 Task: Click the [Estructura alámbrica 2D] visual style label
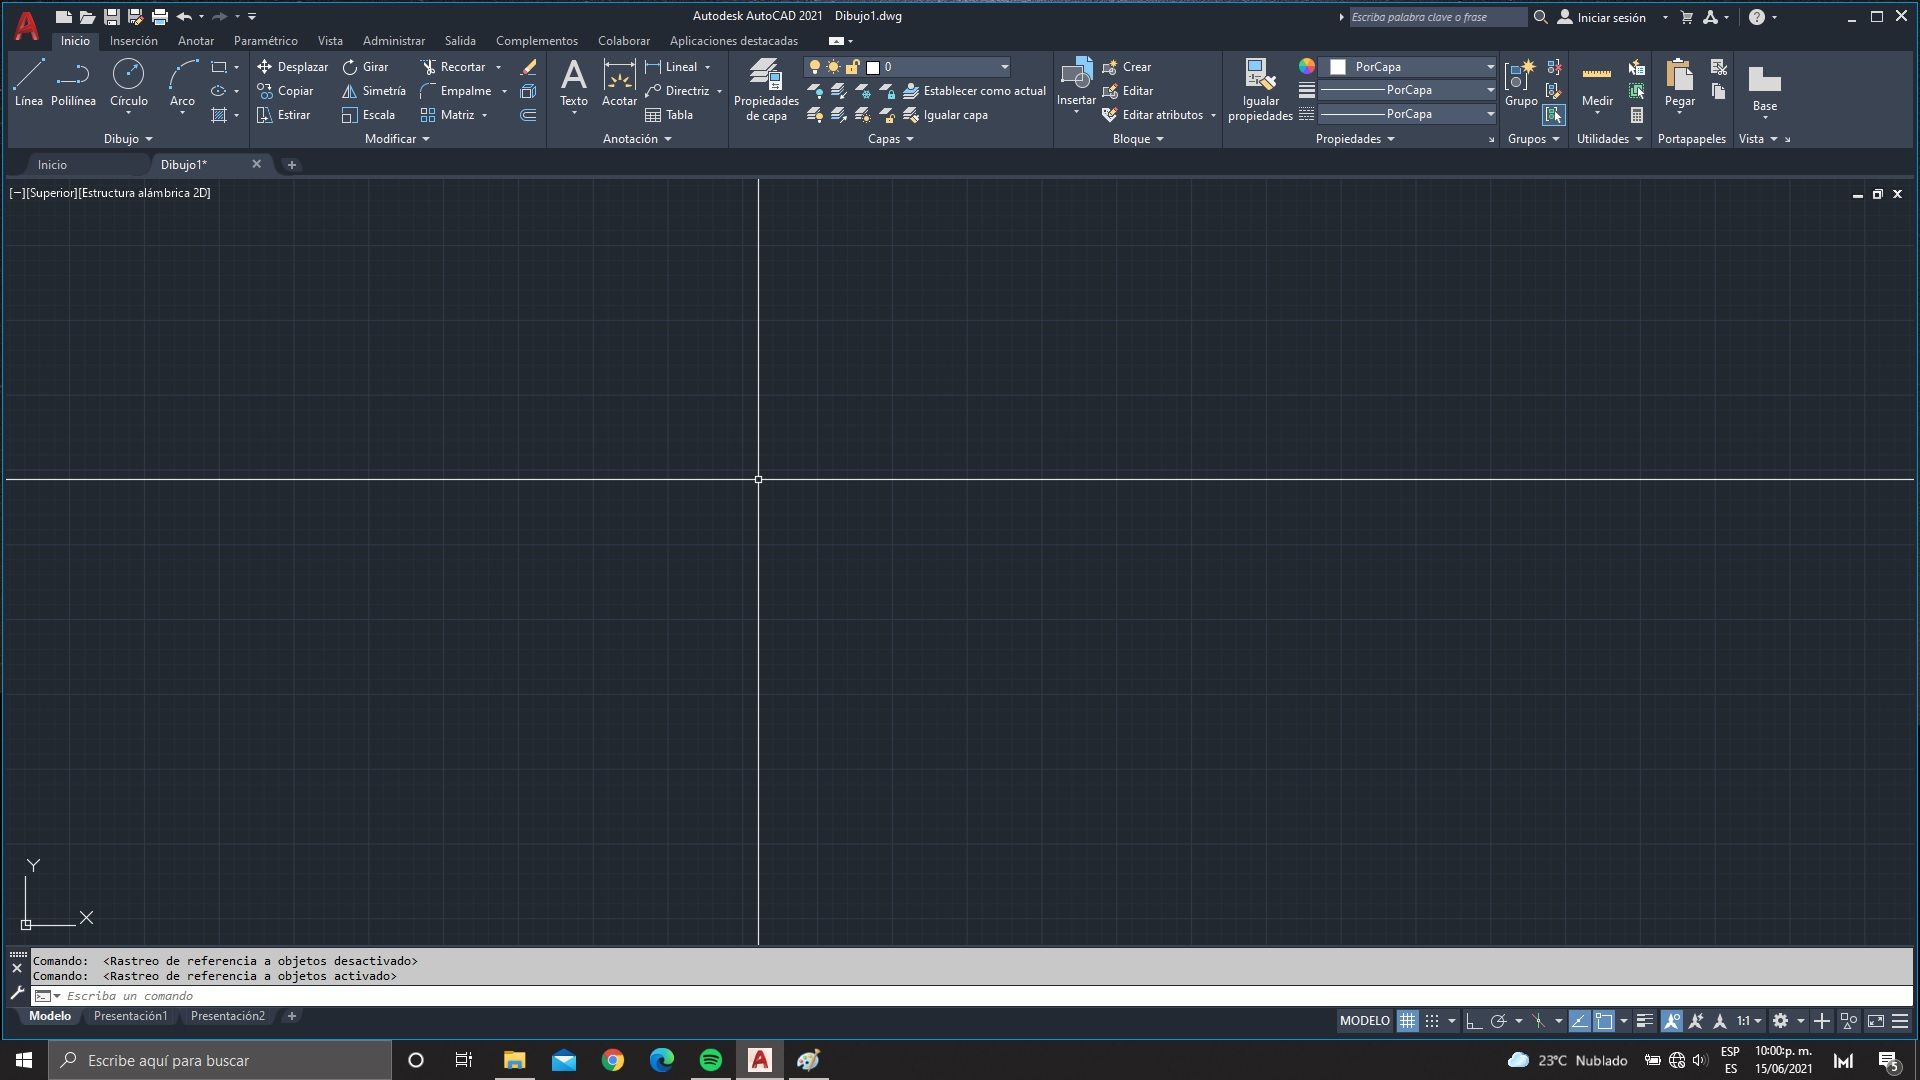coord(144,193)
